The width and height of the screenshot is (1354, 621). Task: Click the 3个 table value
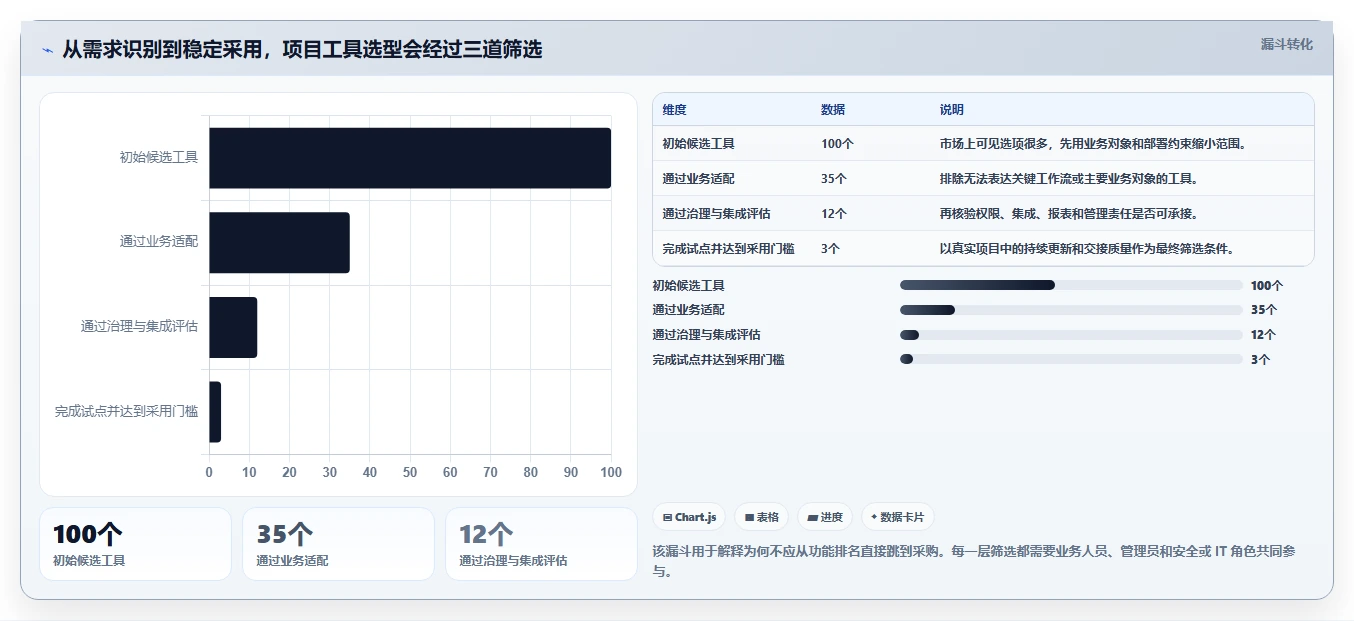click(831, 249)
